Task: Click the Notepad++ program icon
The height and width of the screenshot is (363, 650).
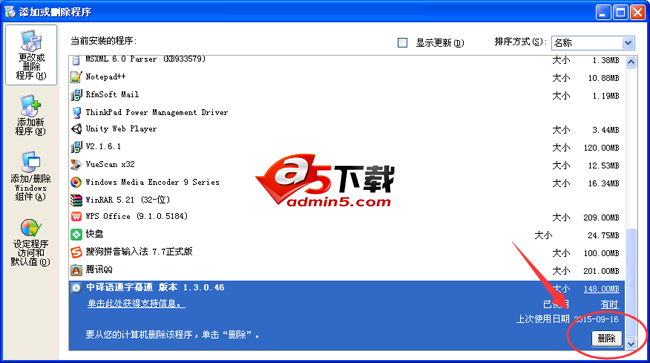Action: (x=76, y=77)
